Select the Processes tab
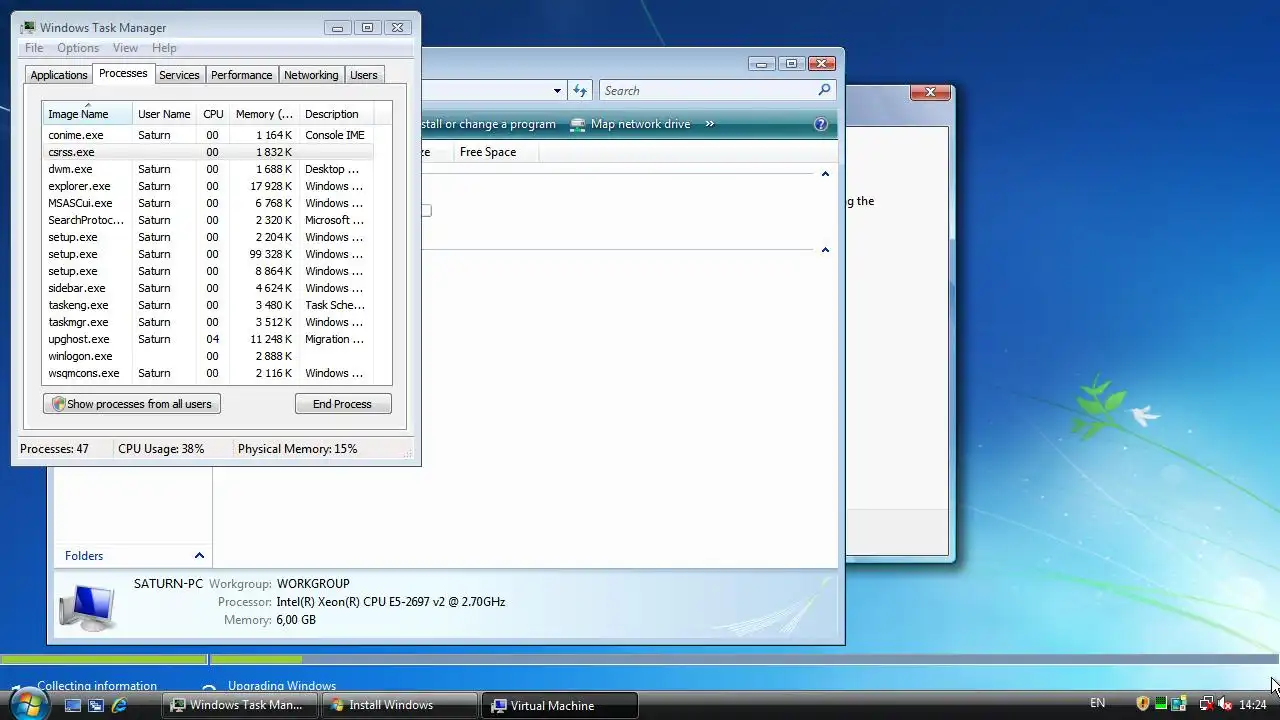Image resolution: width=1280 pixels, height=720 pixels. click(123, 74)
